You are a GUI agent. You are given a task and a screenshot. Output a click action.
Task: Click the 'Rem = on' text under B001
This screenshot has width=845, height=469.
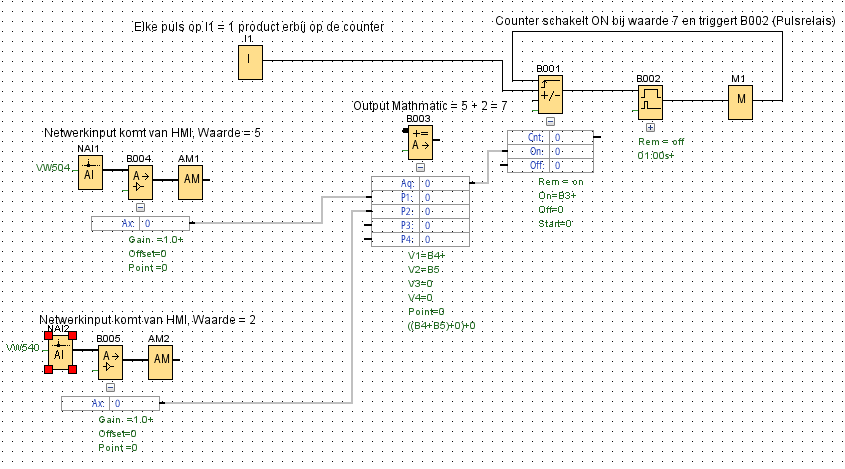click(x=560, y=182)
